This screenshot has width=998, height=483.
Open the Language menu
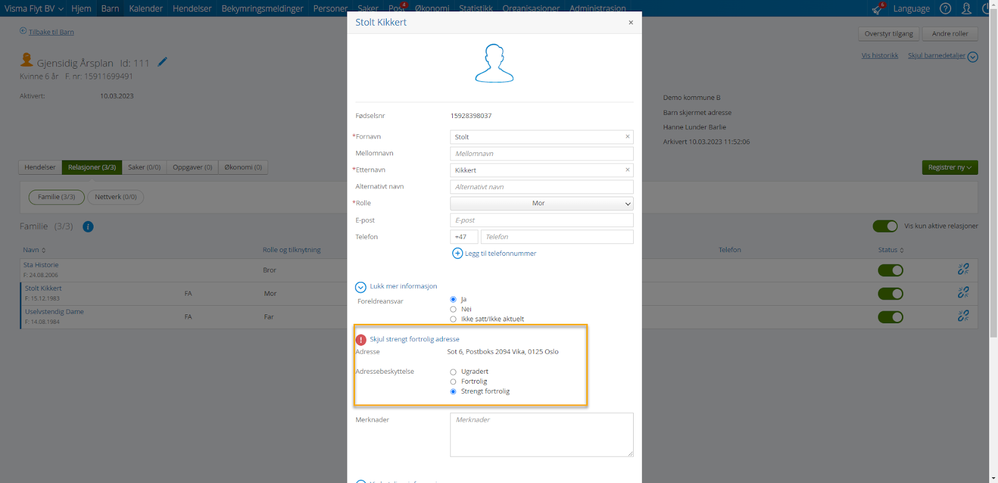point(911,8)
